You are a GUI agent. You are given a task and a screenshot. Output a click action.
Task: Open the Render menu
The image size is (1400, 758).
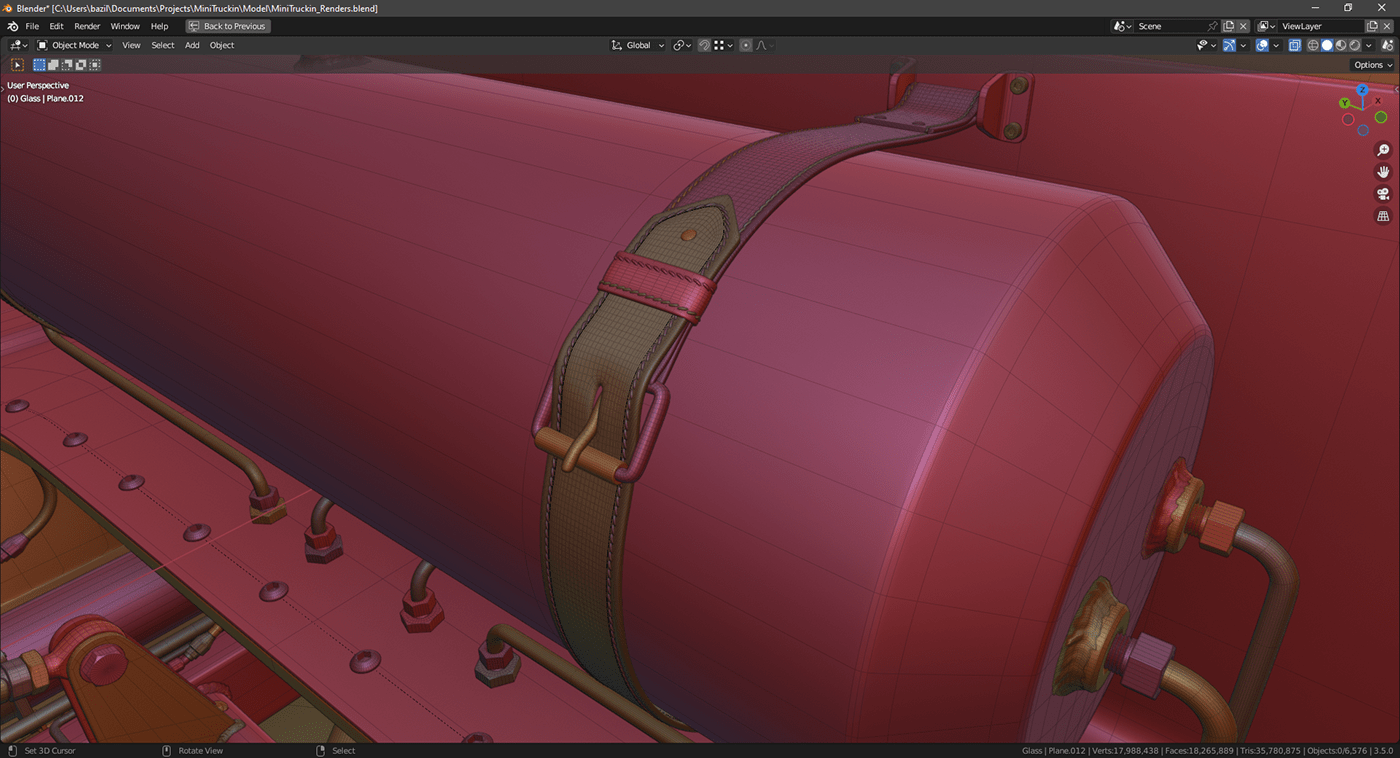87,26
